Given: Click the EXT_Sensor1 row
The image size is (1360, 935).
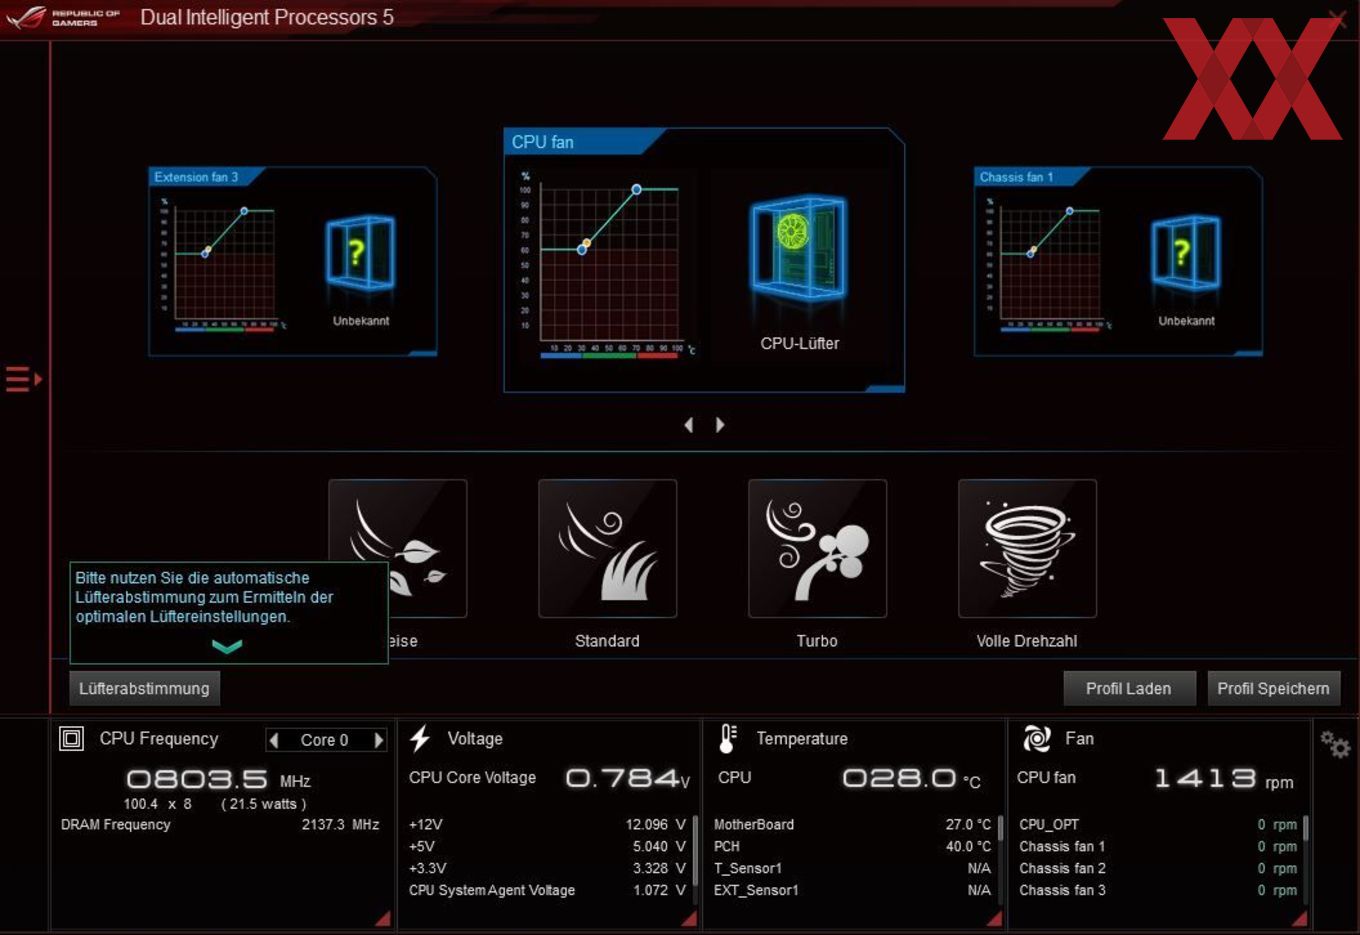Looking at the screenshot, I should click(x=852, y=890).
